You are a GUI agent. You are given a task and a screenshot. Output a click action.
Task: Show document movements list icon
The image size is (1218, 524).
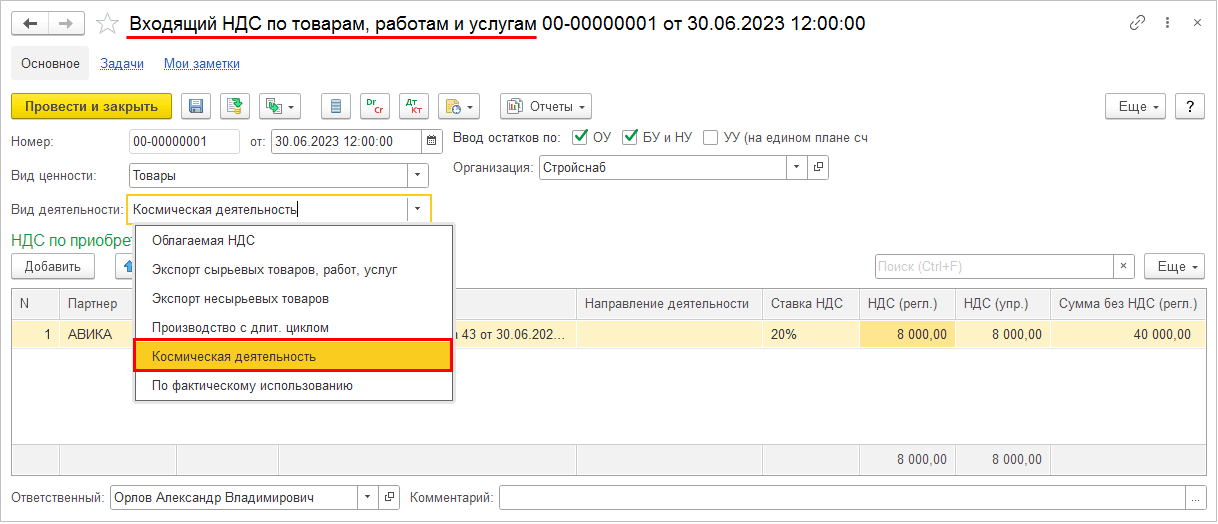[335, 106]
